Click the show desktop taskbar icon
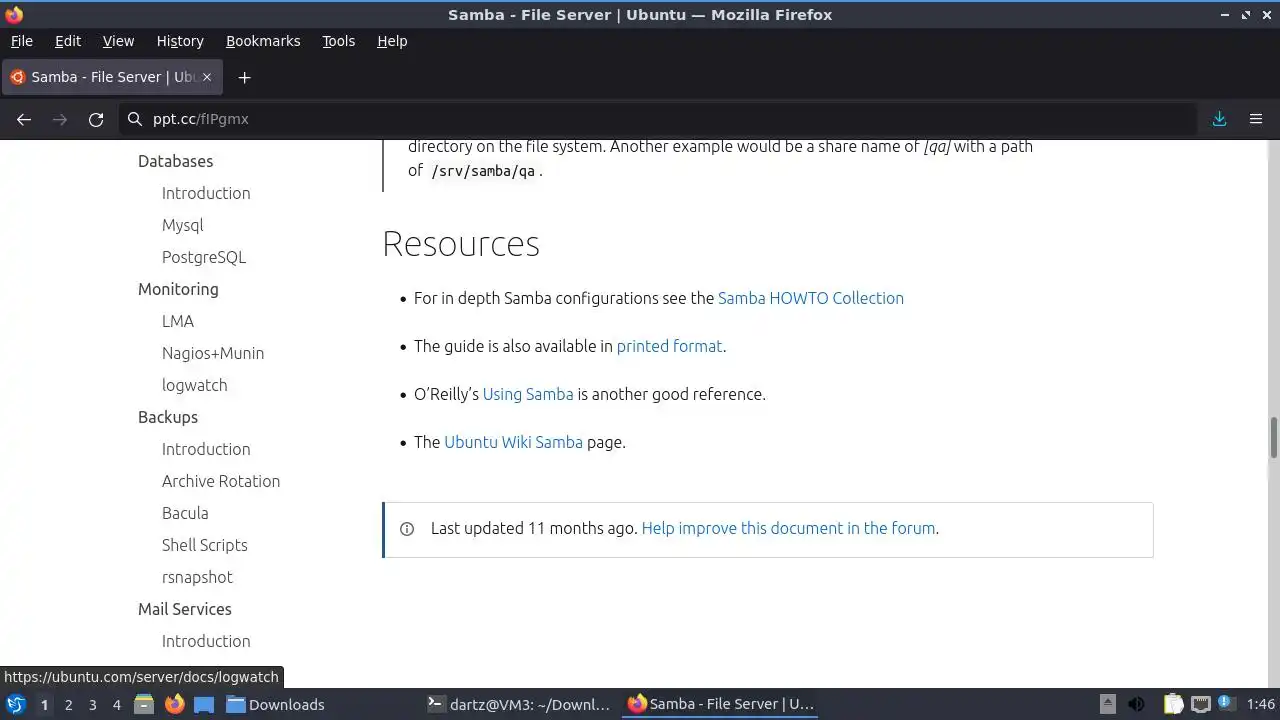This screenshot has height=720, width=1280. (x=204, y=704)
